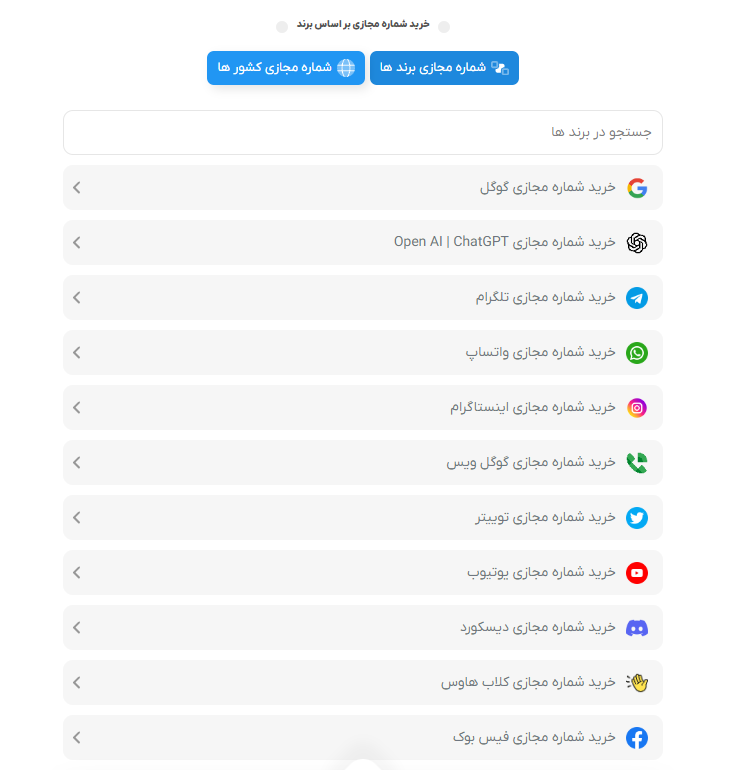734x770 pixels.
Task: Click the Discord logo icon
Action: (x=637, y=628)
